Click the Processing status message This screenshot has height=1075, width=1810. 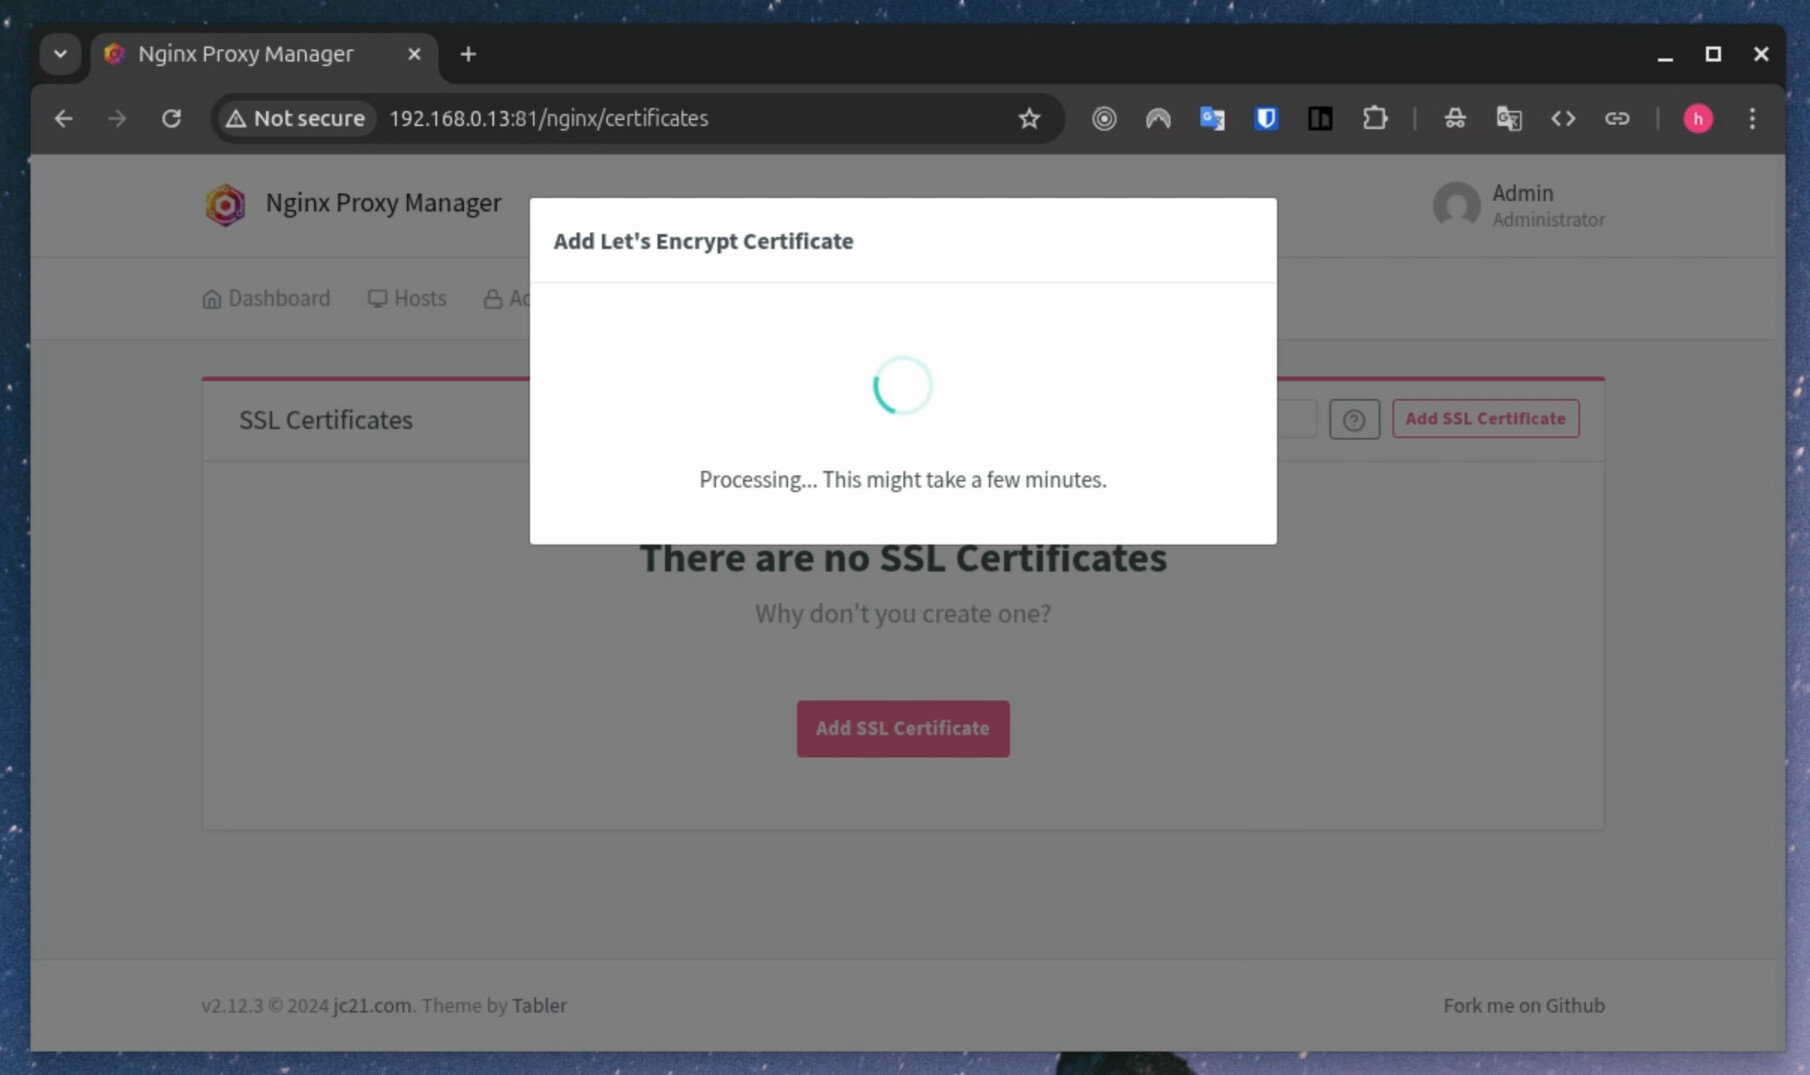coord(902,479)
